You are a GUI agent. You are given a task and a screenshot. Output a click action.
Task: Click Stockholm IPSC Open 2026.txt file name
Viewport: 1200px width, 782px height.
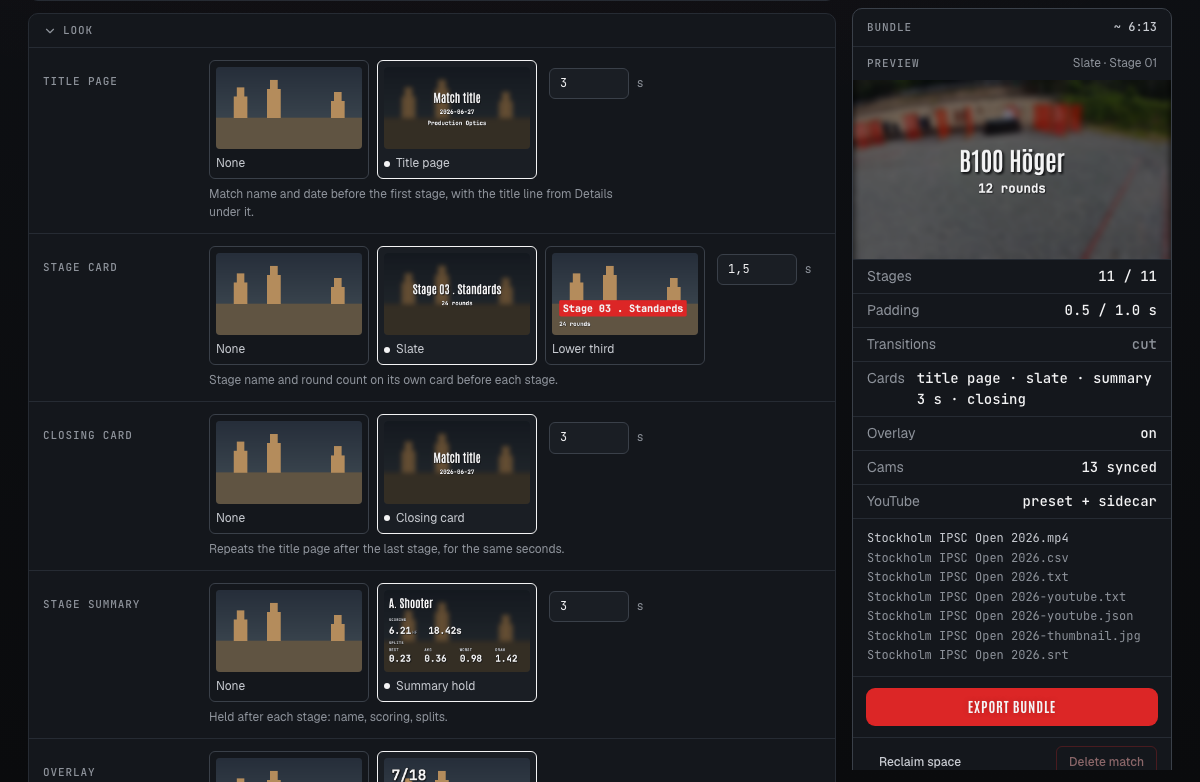(x=968, y=577)
